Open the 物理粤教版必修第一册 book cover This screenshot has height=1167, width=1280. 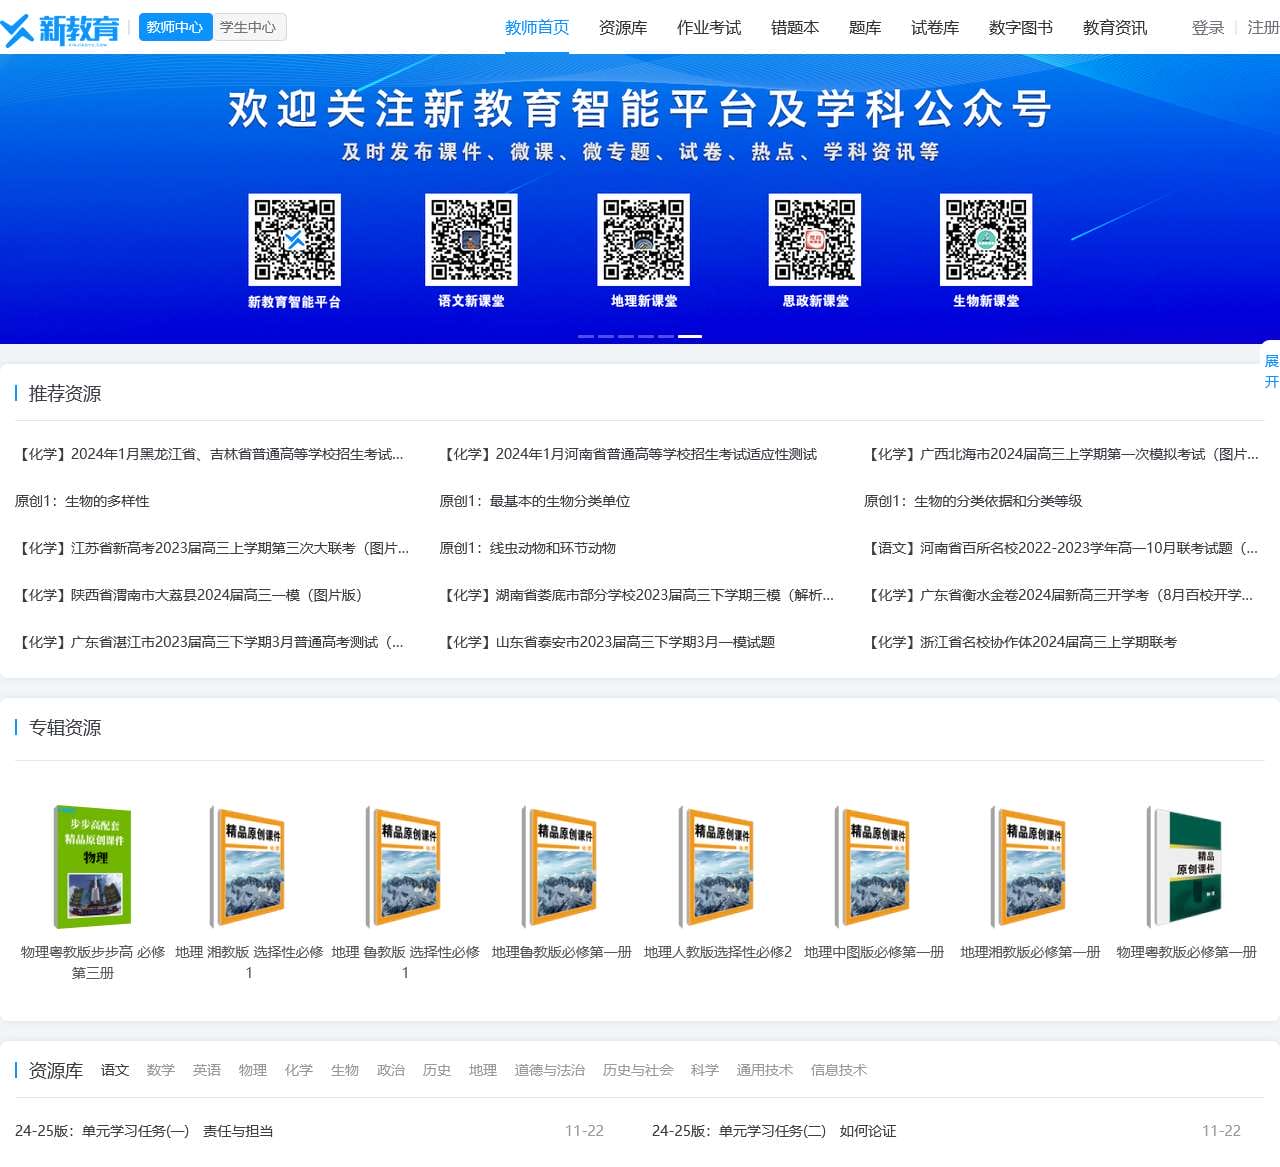coord(1186,867)
